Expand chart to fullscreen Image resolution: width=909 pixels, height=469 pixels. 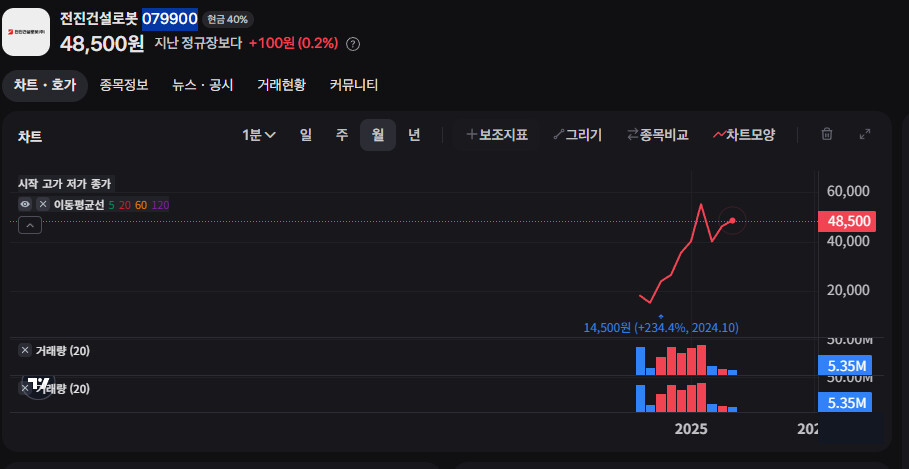864,134
